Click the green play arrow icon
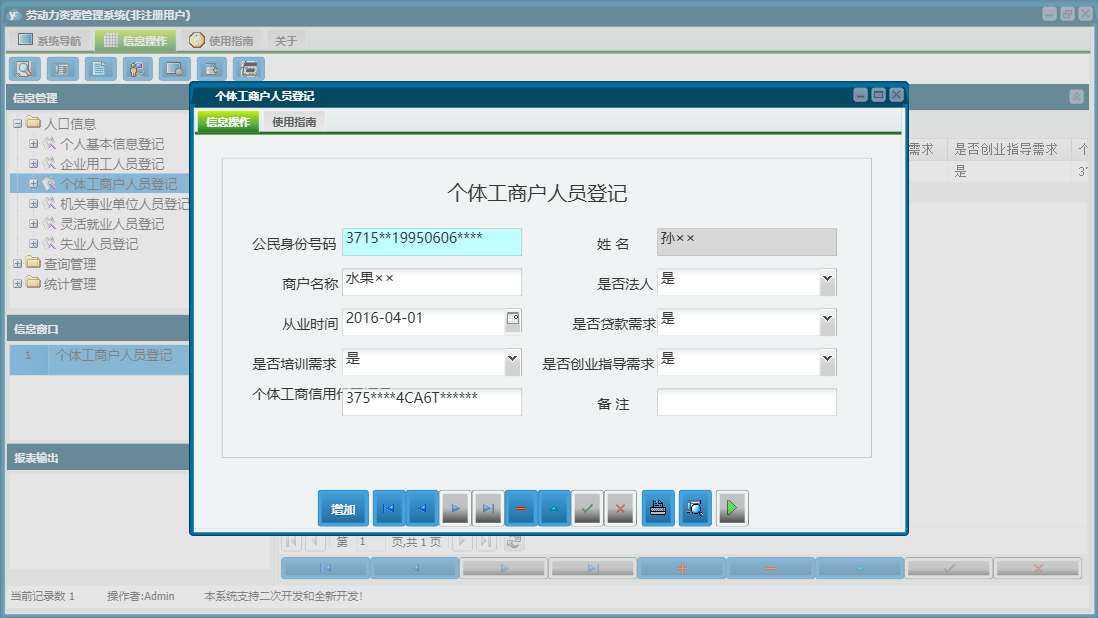The image size is (1098, 618). 732,509
